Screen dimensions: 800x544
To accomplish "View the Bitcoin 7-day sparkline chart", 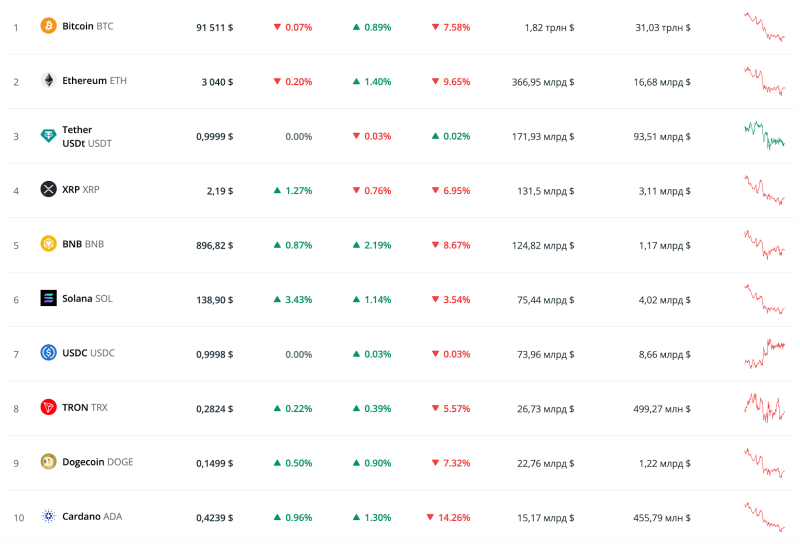I will point(764,27).
